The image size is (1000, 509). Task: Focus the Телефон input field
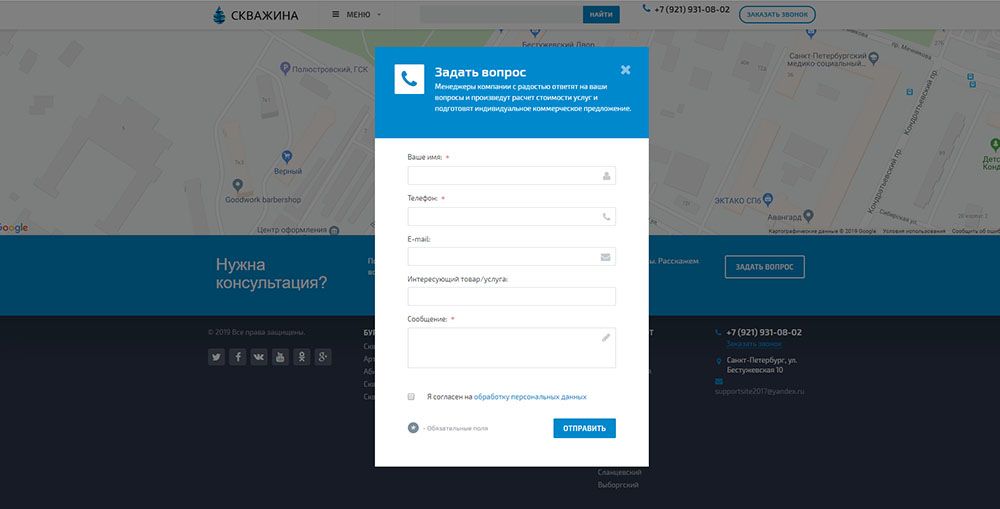[511, 216]
